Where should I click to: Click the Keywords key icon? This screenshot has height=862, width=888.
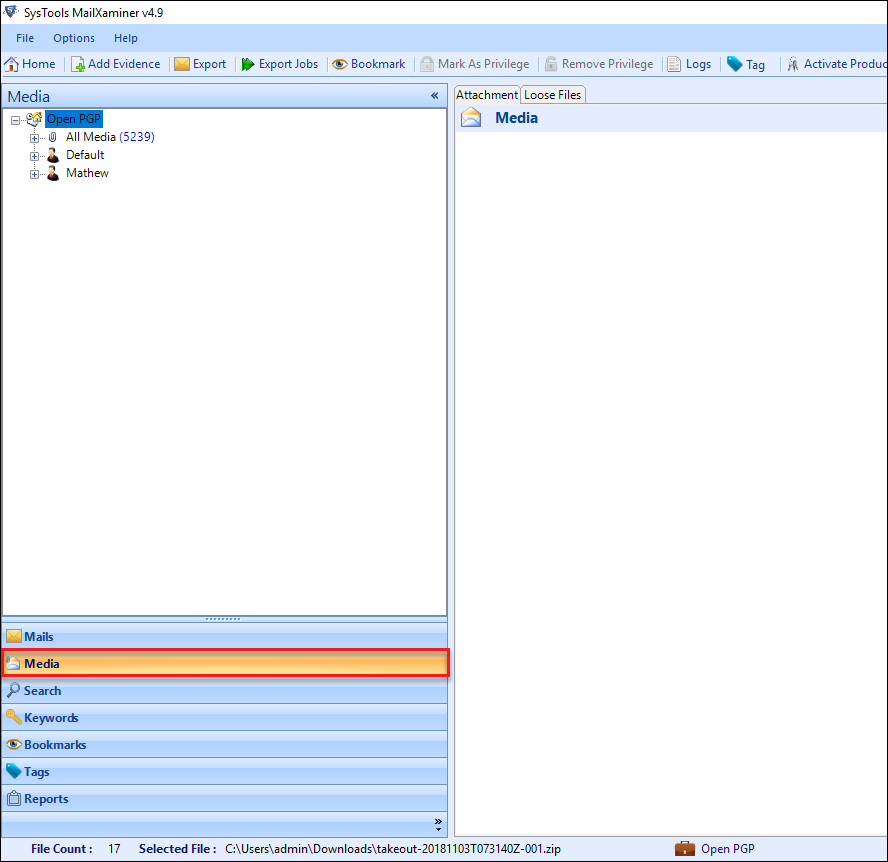(14, 718)
